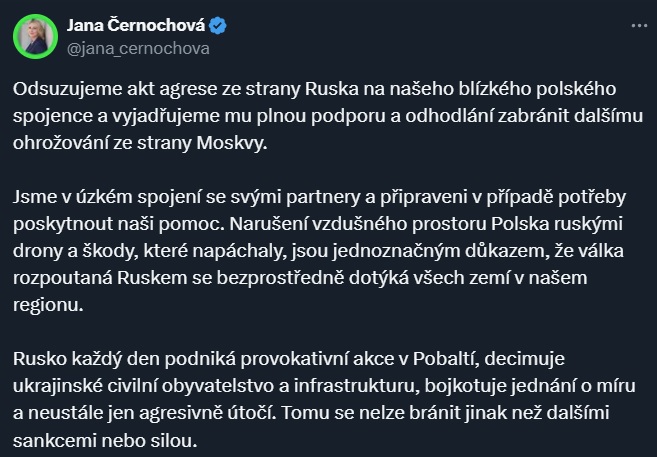Click the word "Pobaltí" in the post
657x457 pixels.
pos(446,359)
